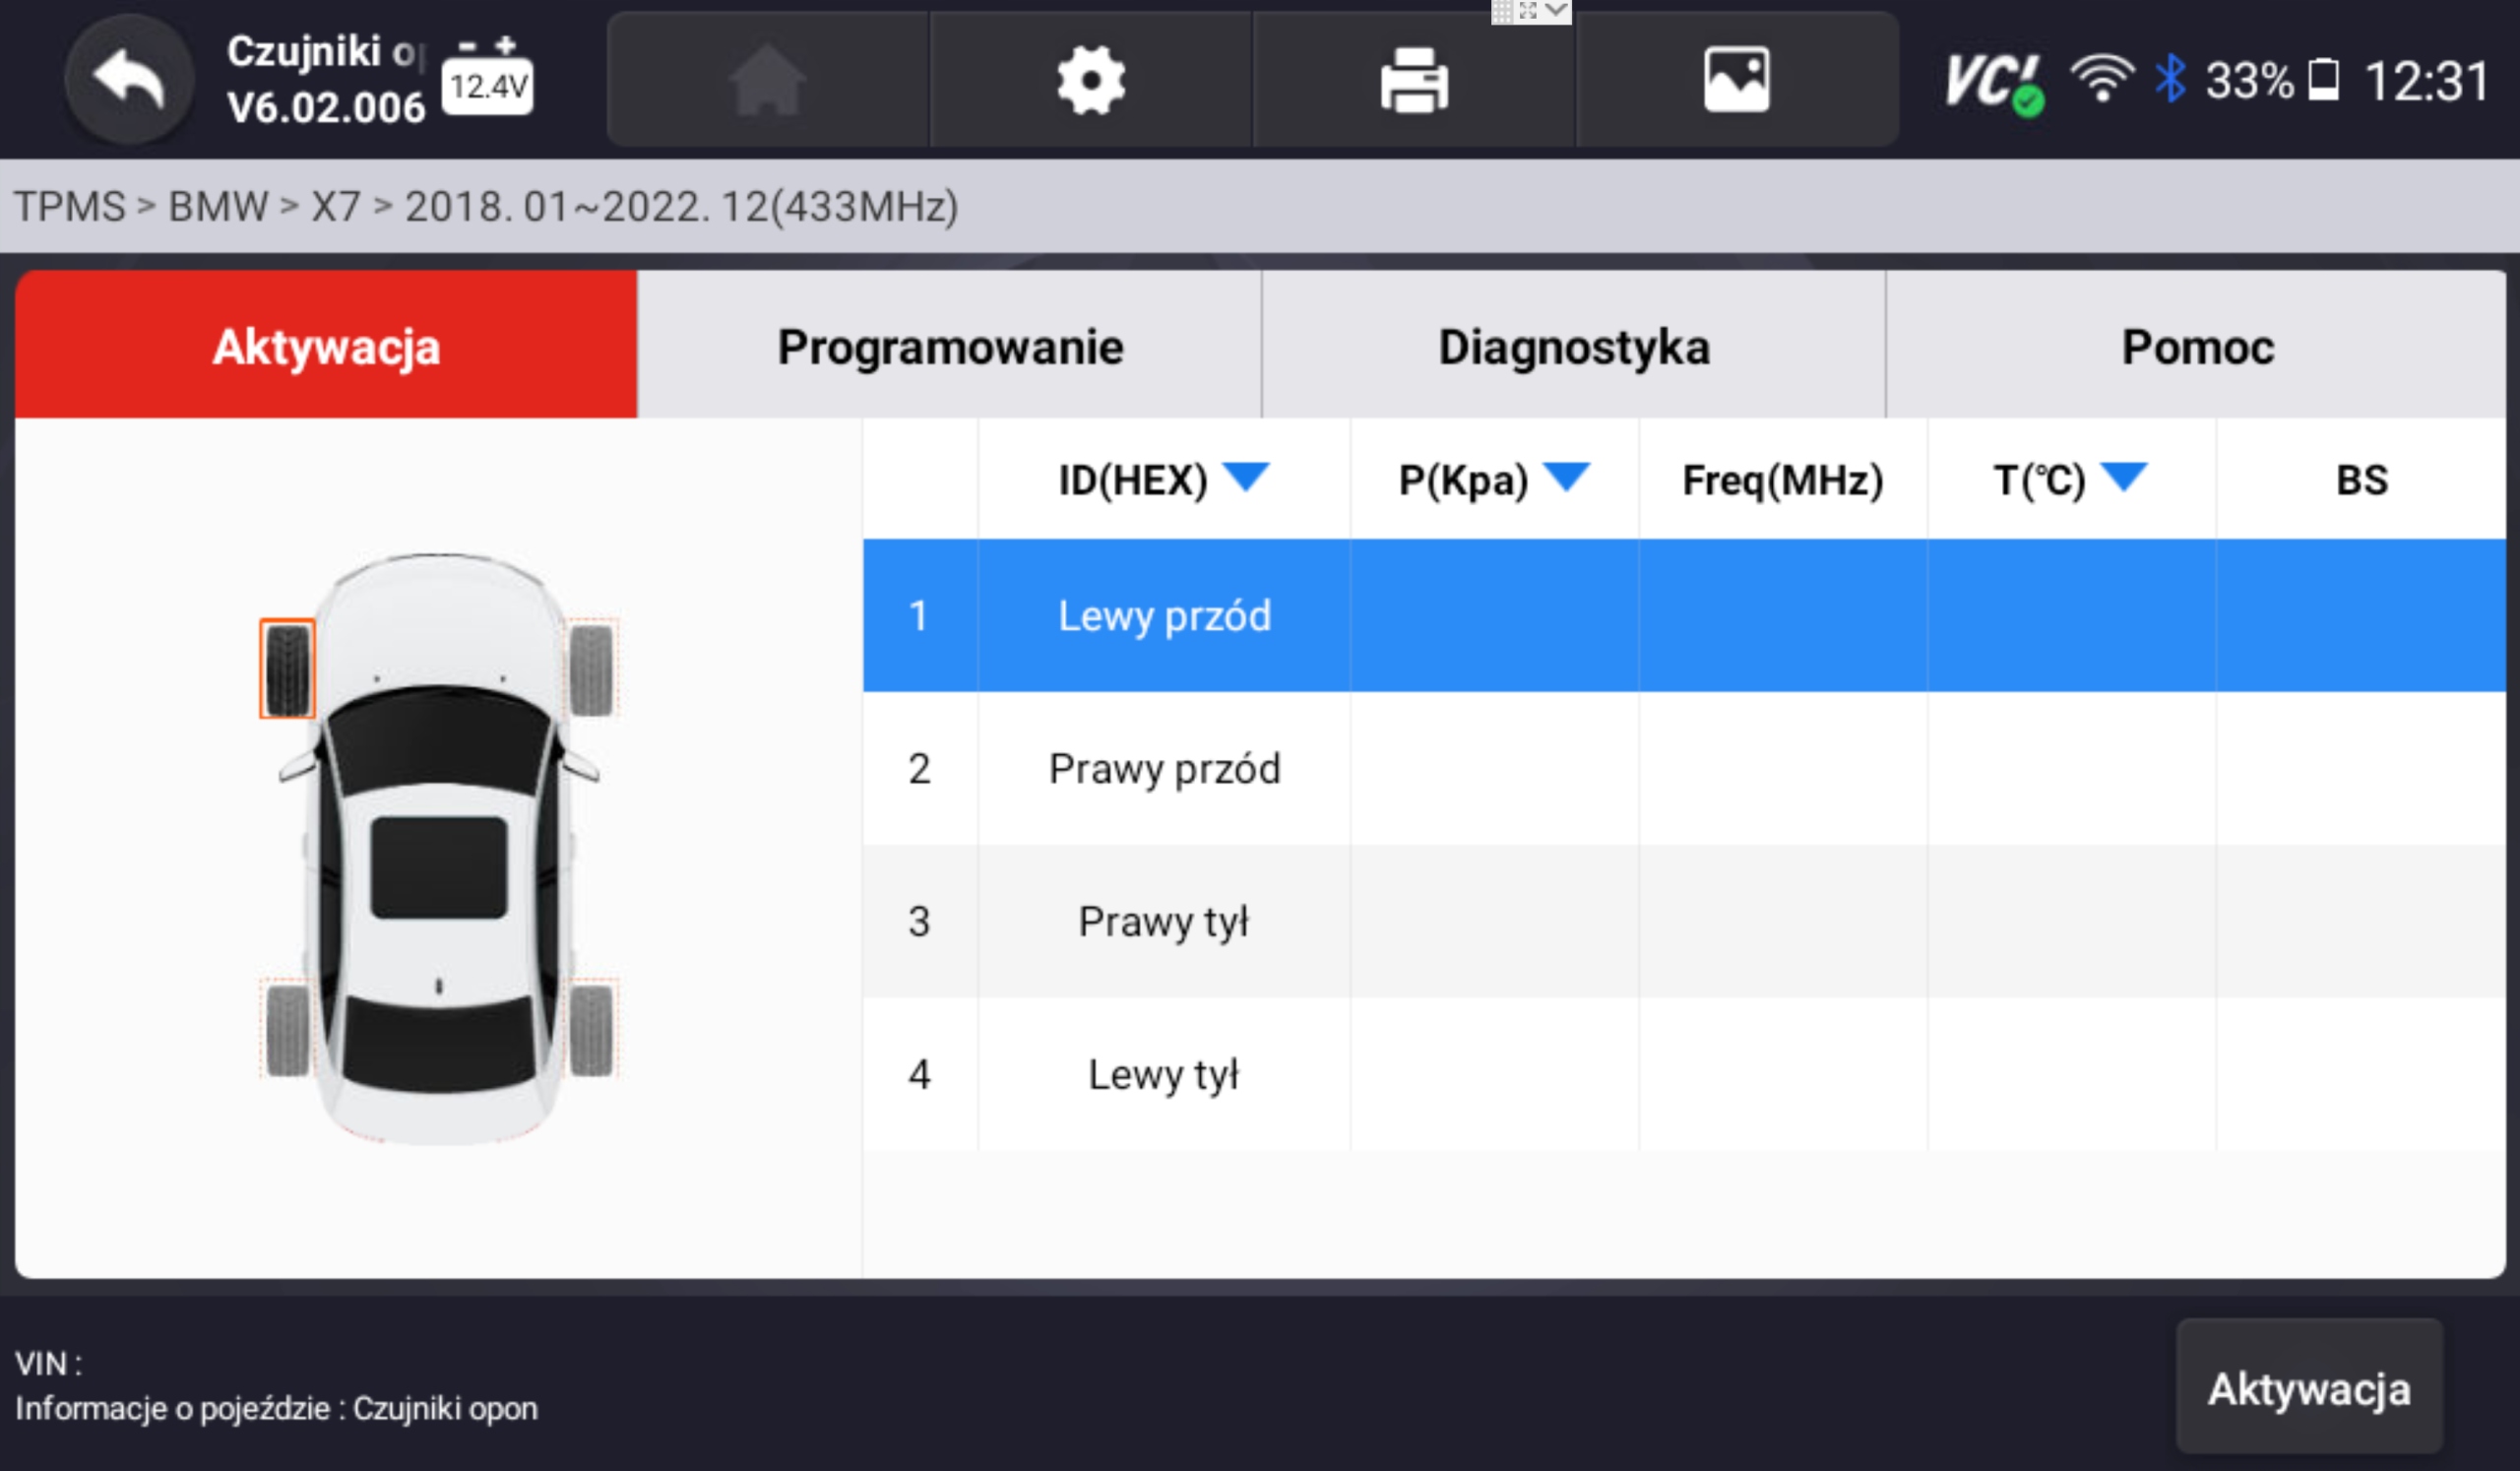Open the screenshot gallery image icon

pos(1736,80)
